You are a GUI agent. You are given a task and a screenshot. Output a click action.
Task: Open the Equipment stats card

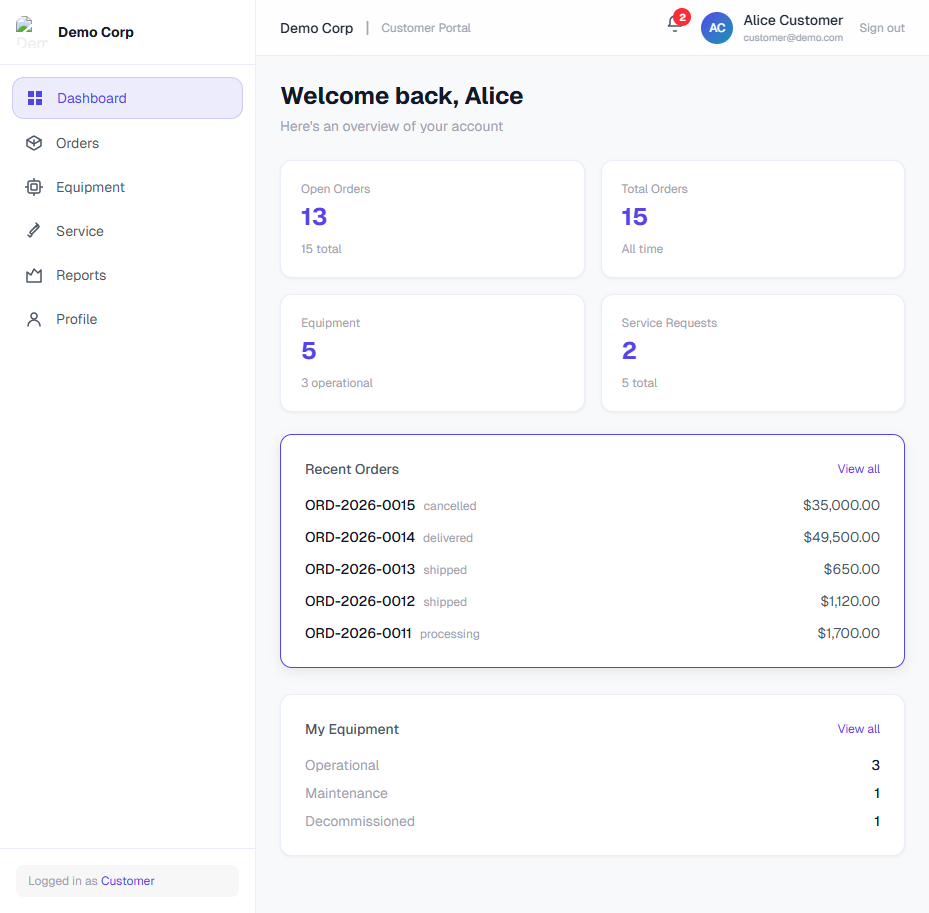pos(432,353)
